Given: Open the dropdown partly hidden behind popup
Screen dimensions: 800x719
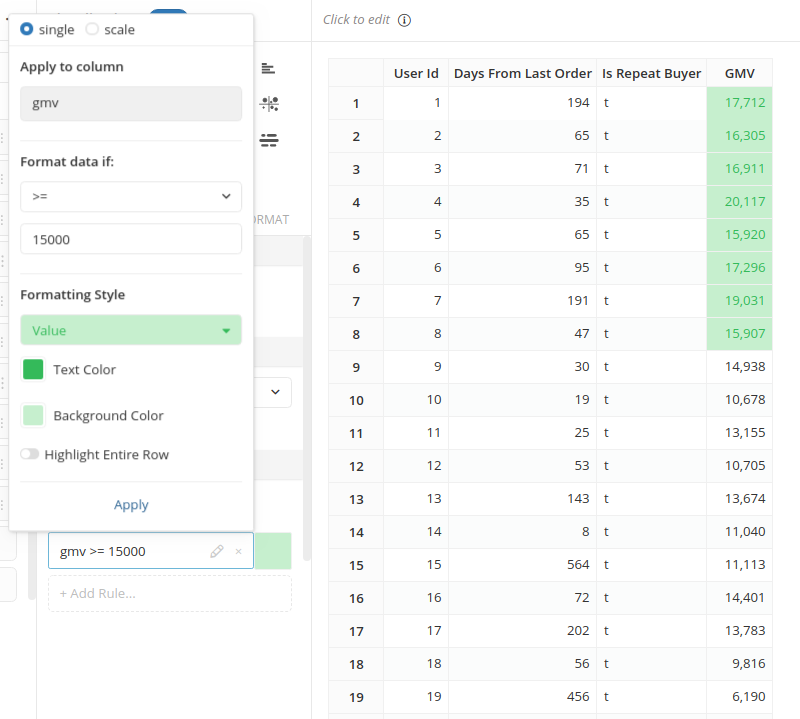Looking at the screenshot, I should pyautogui.click(x=275, y=393).
